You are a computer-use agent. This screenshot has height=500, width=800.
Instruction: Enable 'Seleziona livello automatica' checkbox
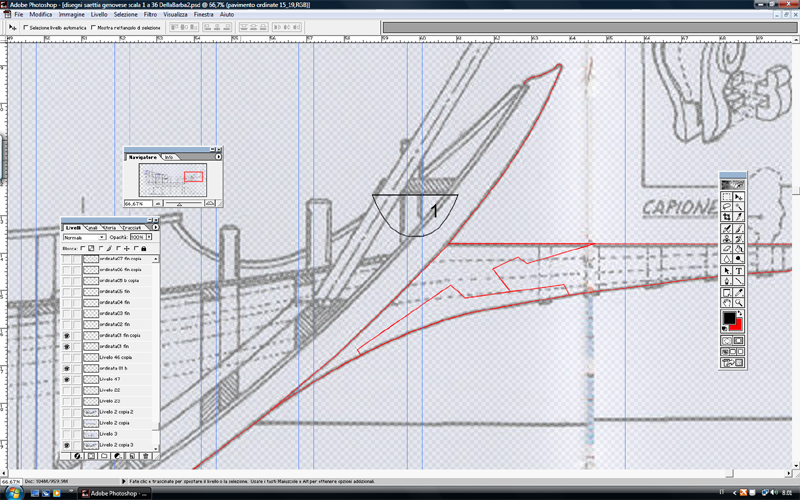tap(23, 28)
